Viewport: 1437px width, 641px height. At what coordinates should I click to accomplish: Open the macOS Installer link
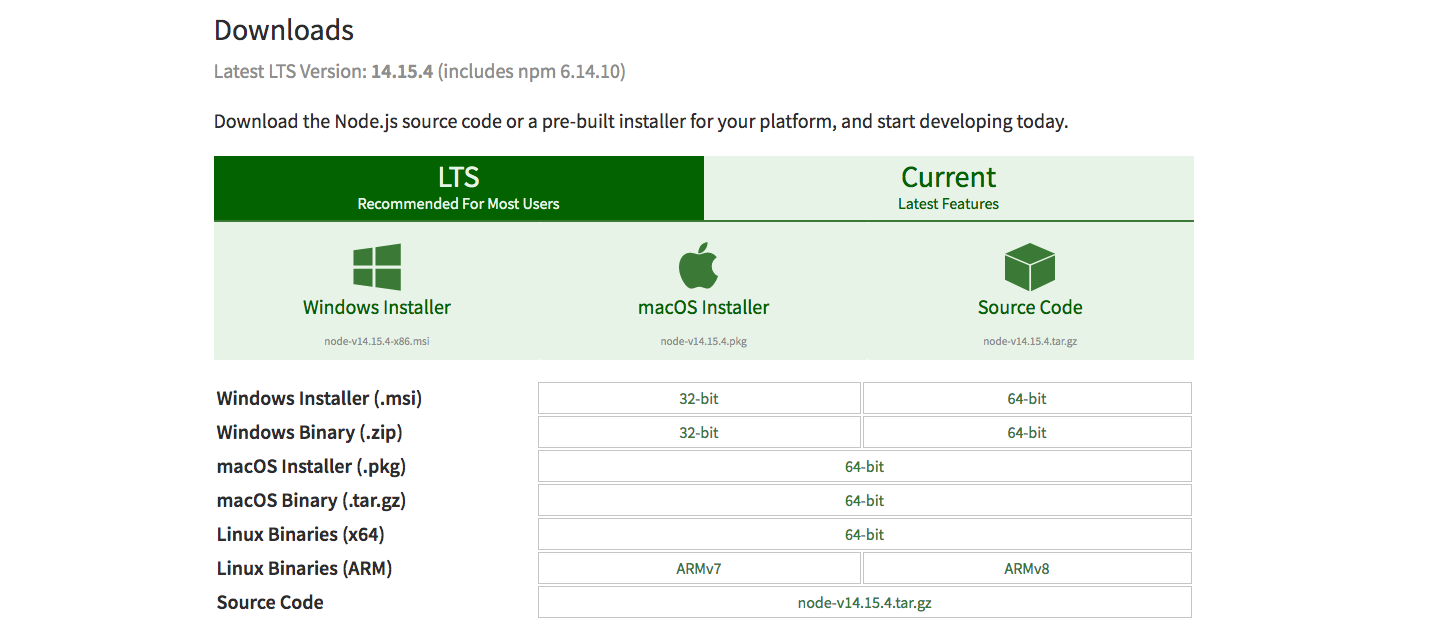point(704,307)
